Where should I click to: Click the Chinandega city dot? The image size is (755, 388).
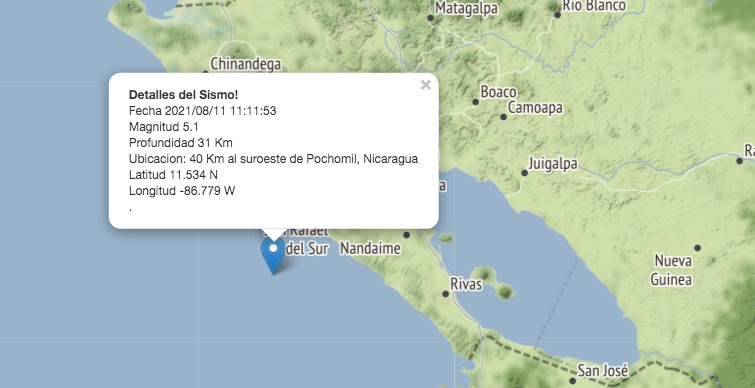(206, 73)
